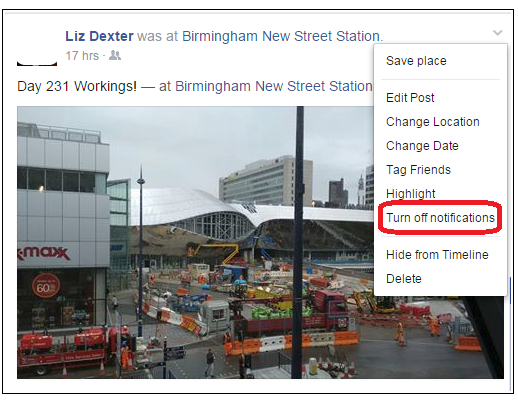Choose Delete from the post menu
This screenshot has width=518, height=402.
click(404, 279)
